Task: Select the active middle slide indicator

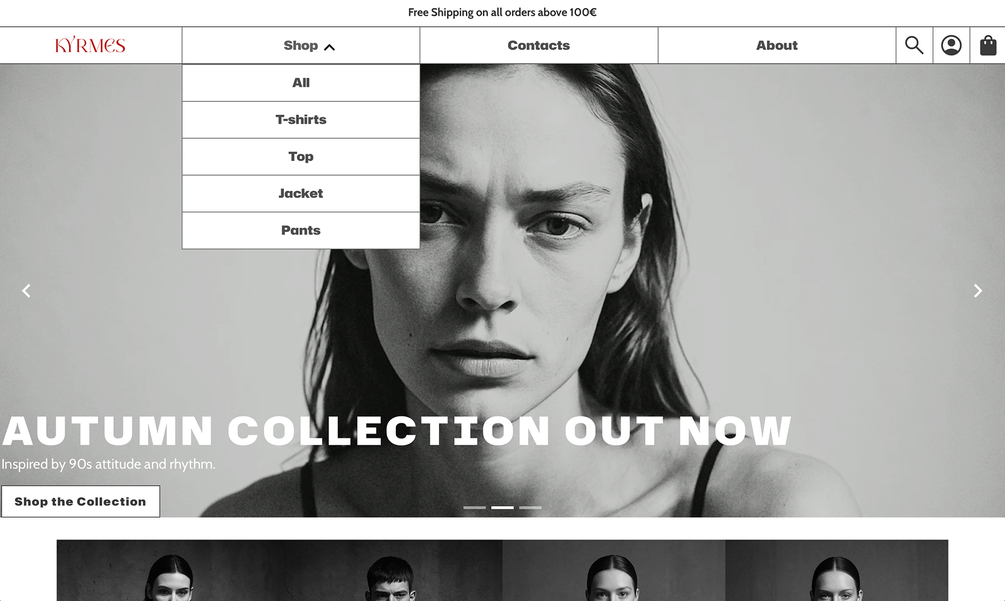Action: tap(502, 507)
